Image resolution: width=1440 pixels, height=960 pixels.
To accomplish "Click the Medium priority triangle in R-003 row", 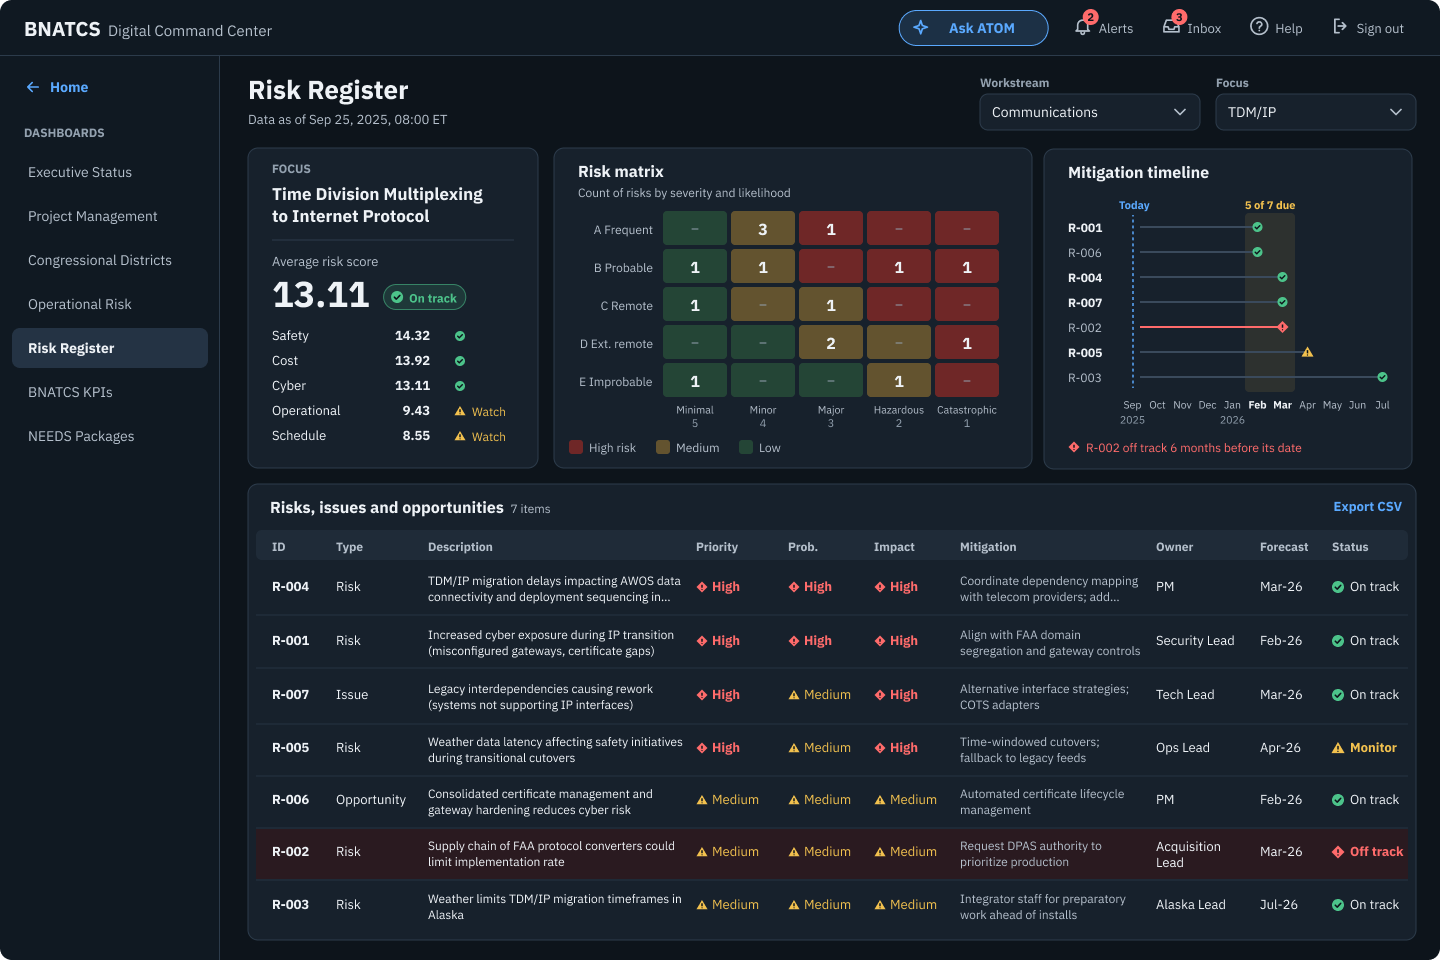I will (x=702, y=905).
